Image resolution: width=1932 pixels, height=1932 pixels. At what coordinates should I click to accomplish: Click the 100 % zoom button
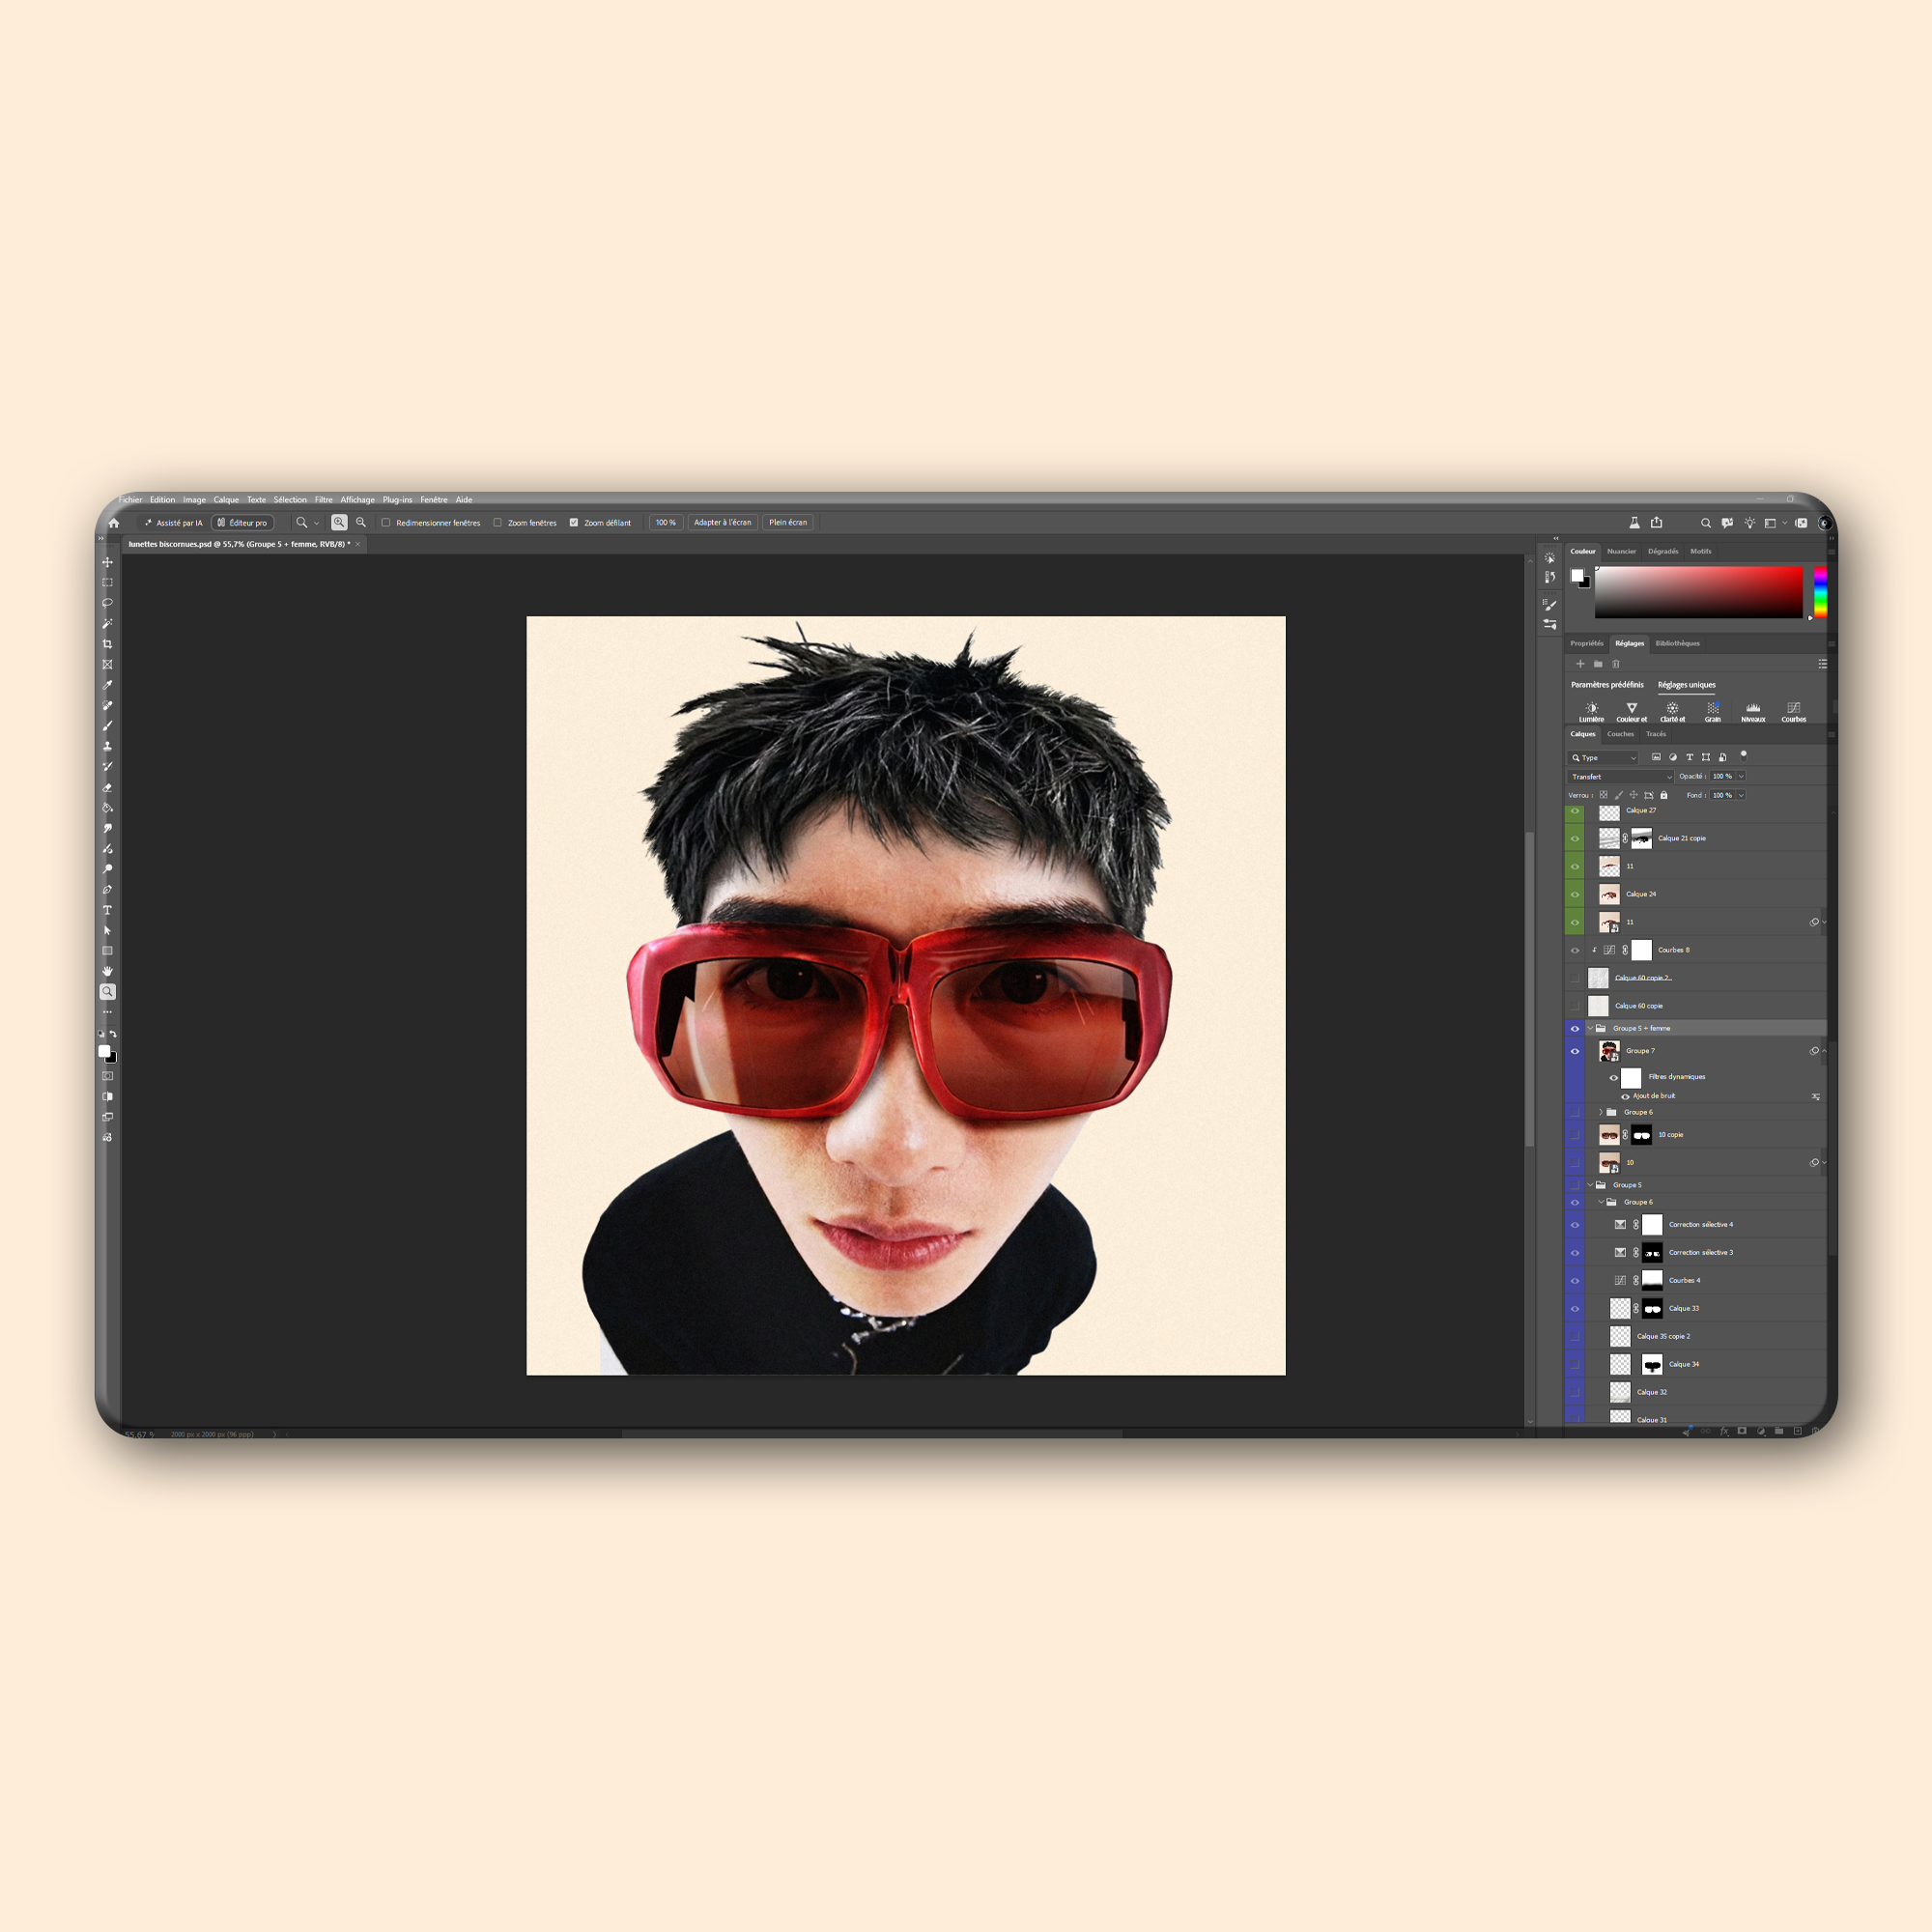coord(666,522)
